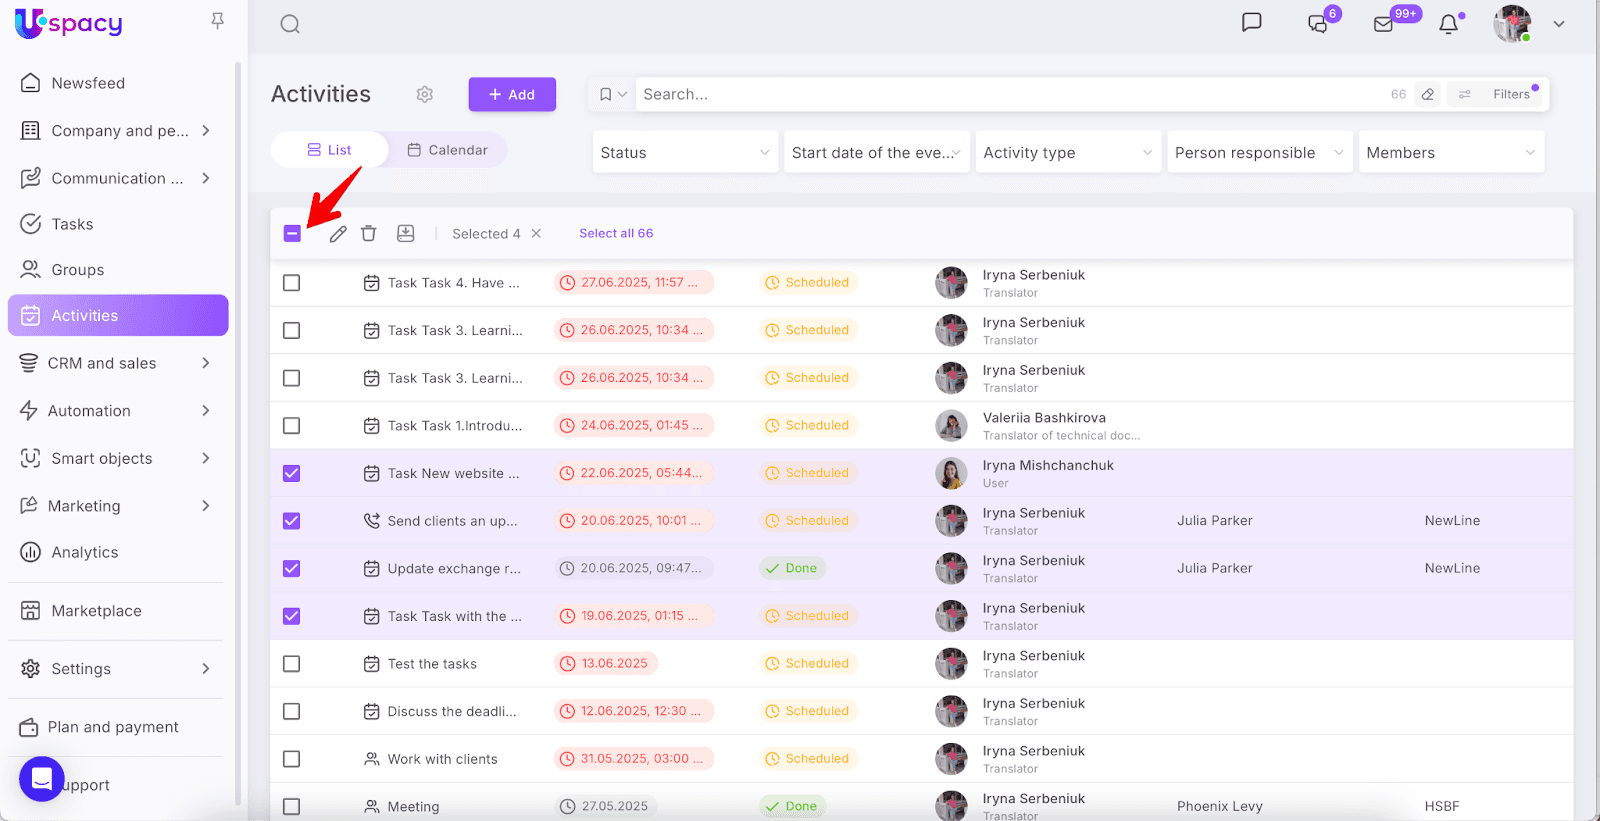Open the Status filter dropdown
Screen dimensions: 1600x821
(x=685, y=153)
